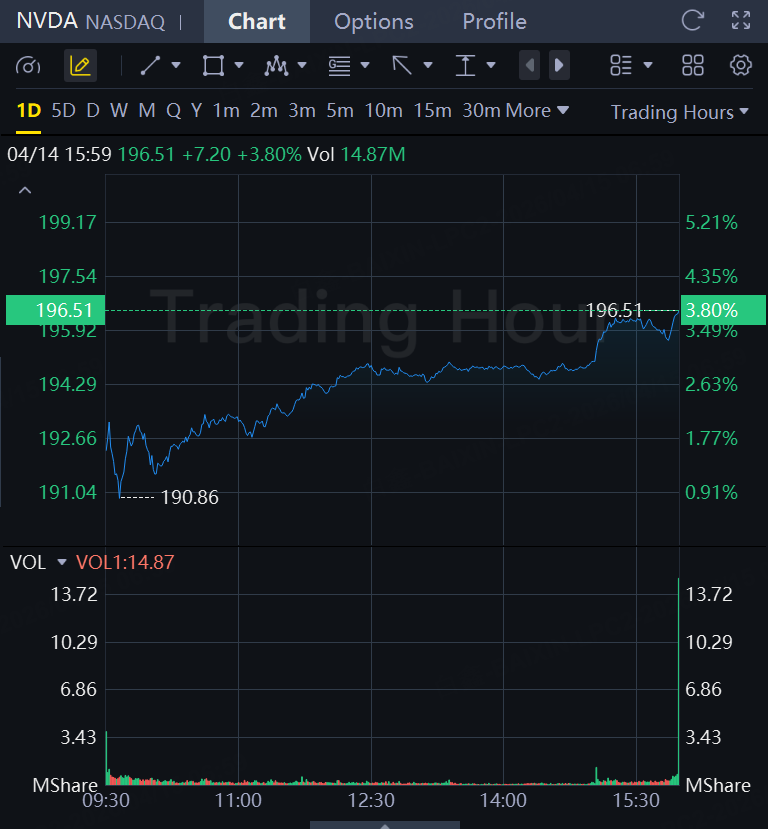Select the trend line drawing tool
768x829 pixels.
[150, 66]
